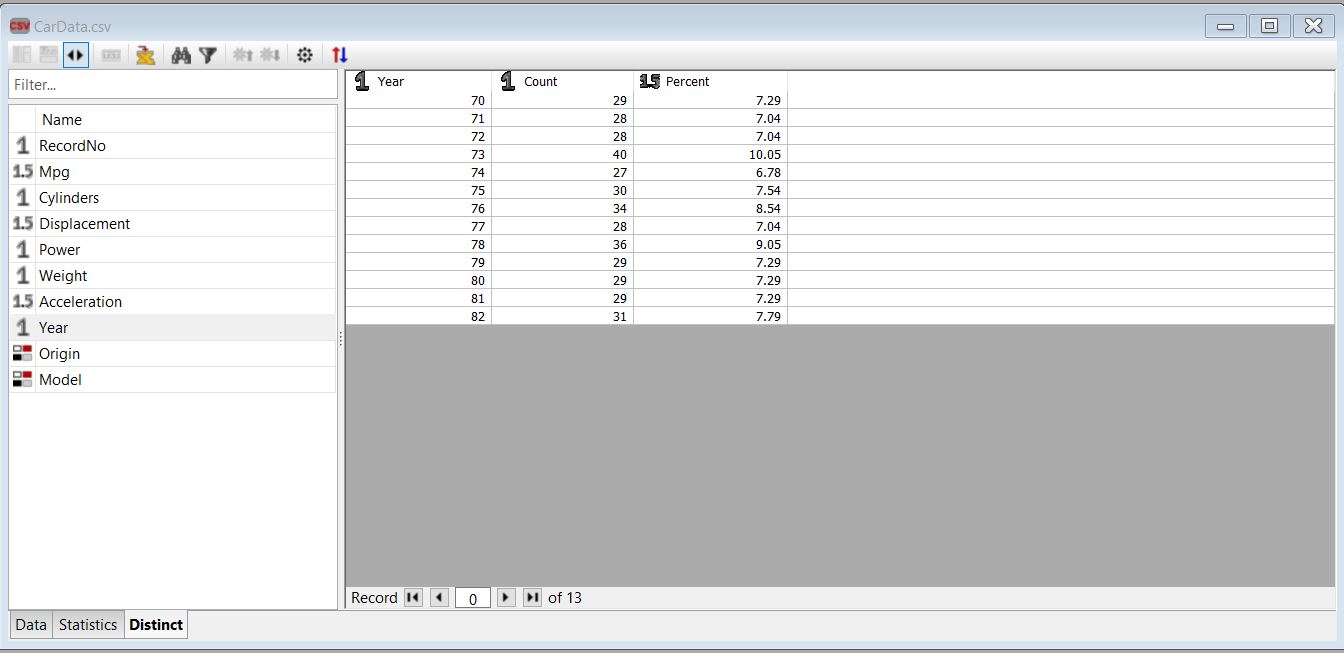Select the yellow extract/sample toolbar icon
The height and width of the screenshot is (653, 1344).
145,55
